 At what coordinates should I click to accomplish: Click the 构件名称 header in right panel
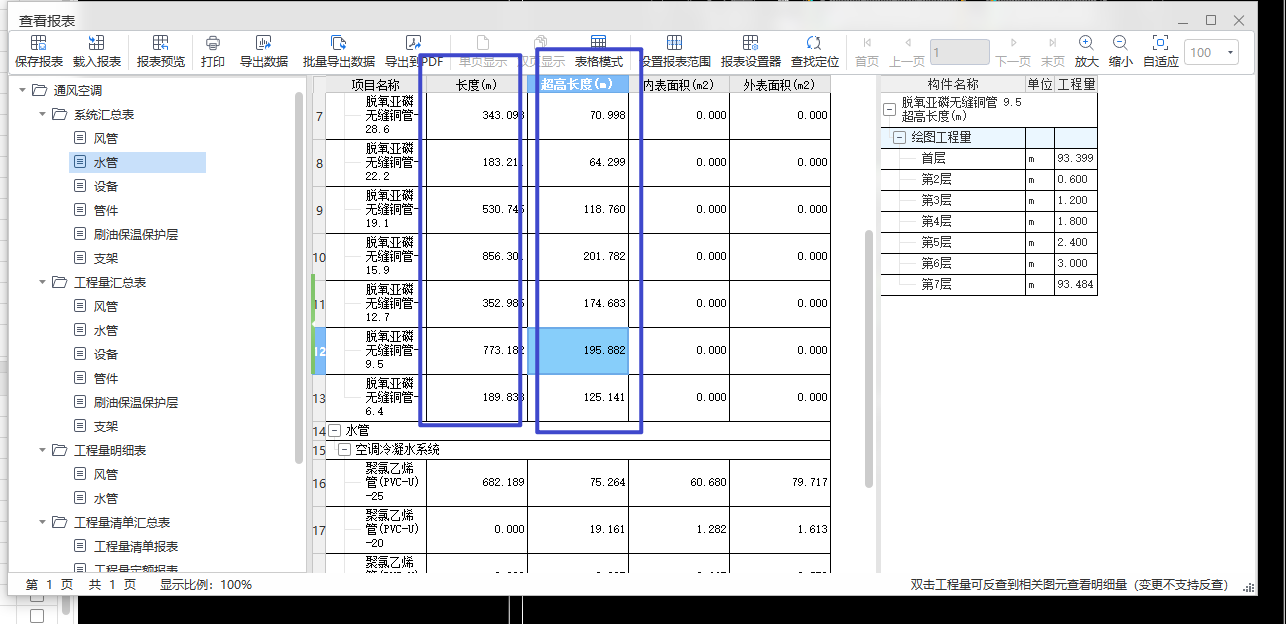click(953, 85)
